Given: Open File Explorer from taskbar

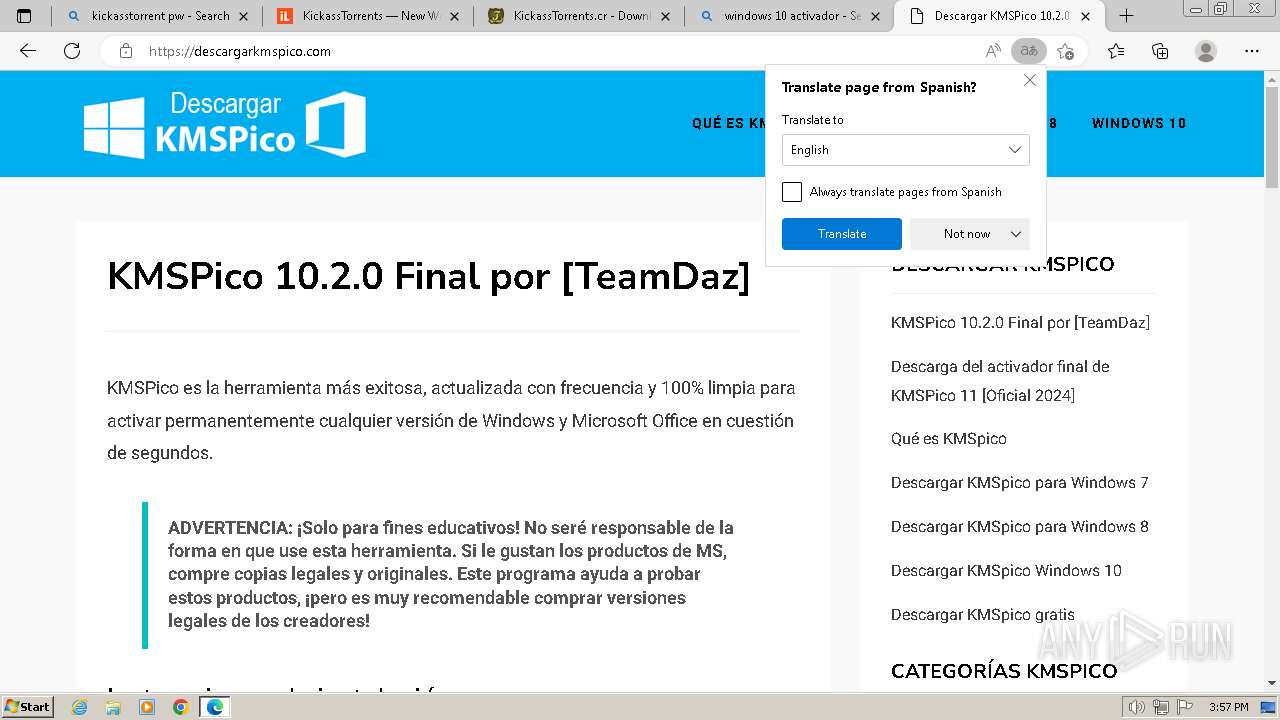Looking at the screenshot, I should tap(113, 707).
